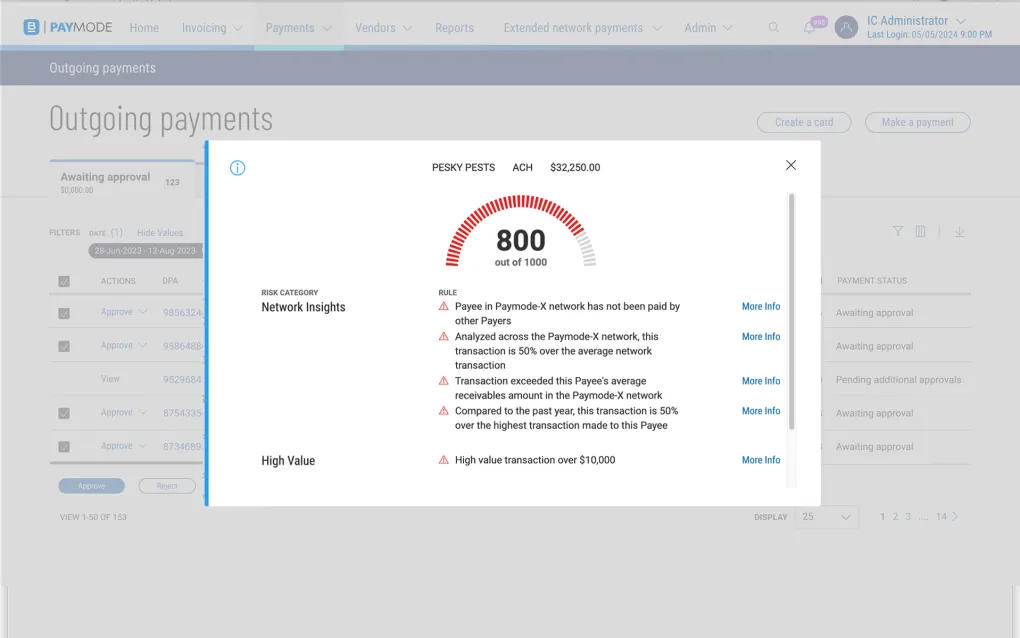
Task: Click the info icon in the risk dialog
Action: pyautogui.click(x=237, y=168)
